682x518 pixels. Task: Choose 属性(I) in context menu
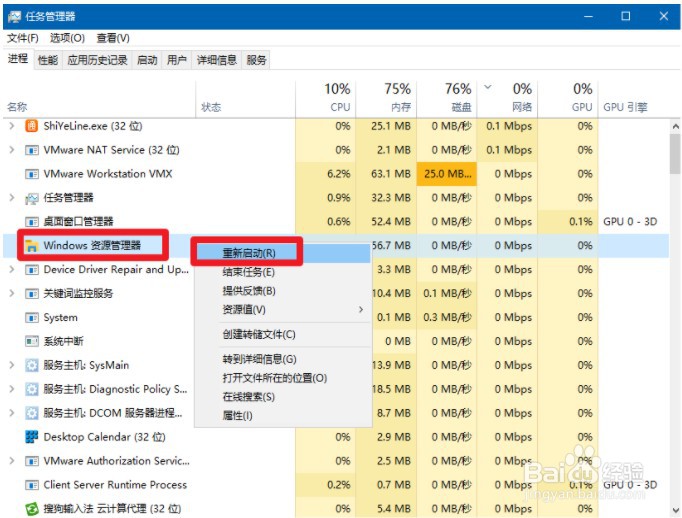coord(283,416)
